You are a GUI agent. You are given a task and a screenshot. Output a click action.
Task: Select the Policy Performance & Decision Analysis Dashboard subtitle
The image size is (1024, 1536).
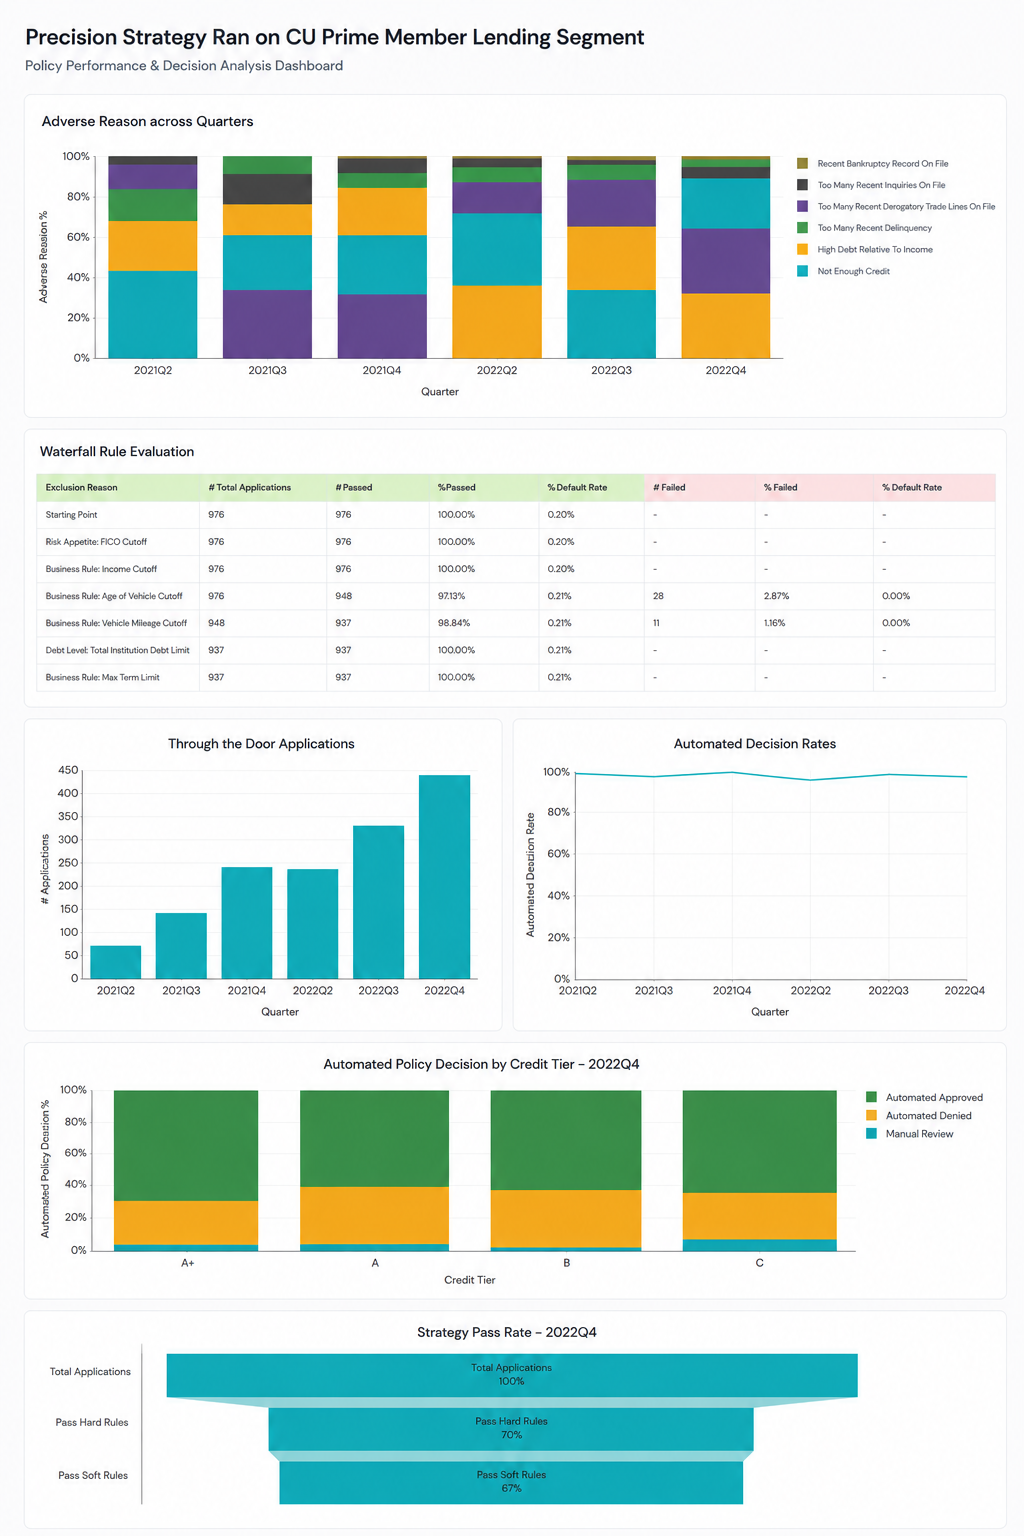pos(184,66)
